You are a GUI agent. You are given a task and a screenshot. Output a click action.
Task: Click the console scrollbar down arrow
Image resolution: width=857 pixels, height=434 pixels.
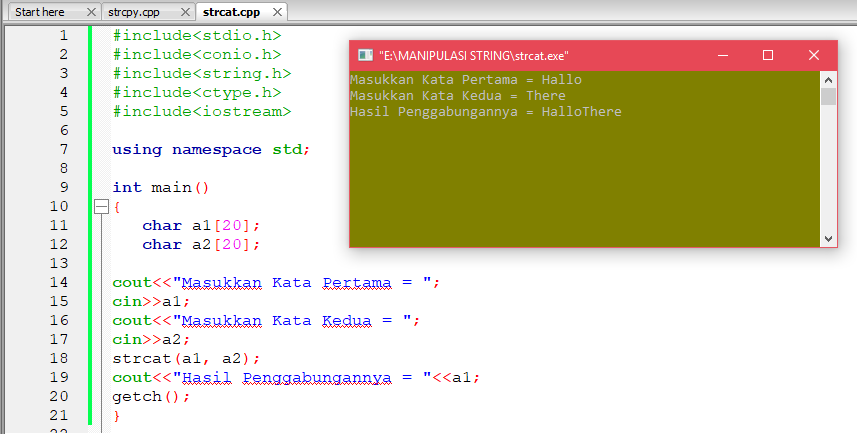coord(829,239)
